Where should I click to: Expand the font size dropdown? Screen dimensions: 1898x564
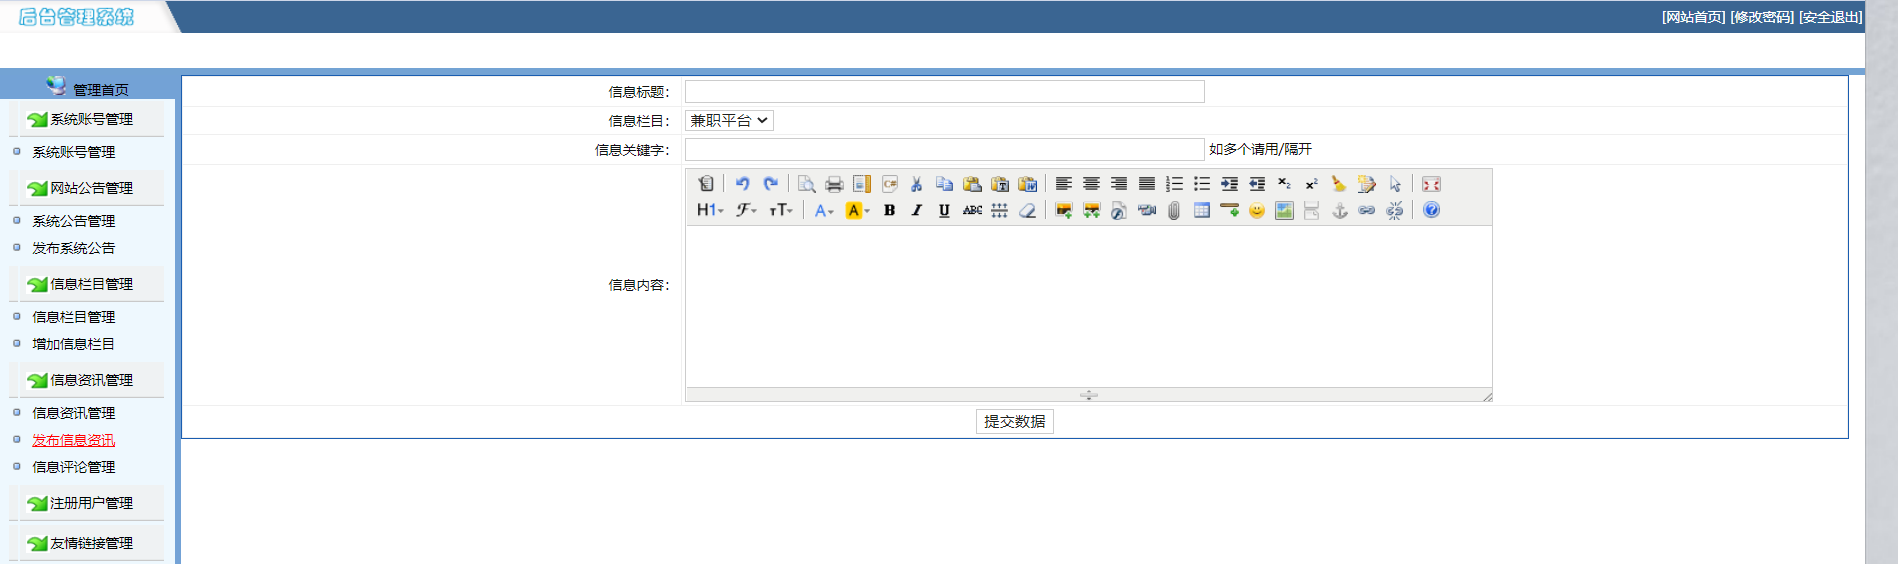[x=780, y=210]
